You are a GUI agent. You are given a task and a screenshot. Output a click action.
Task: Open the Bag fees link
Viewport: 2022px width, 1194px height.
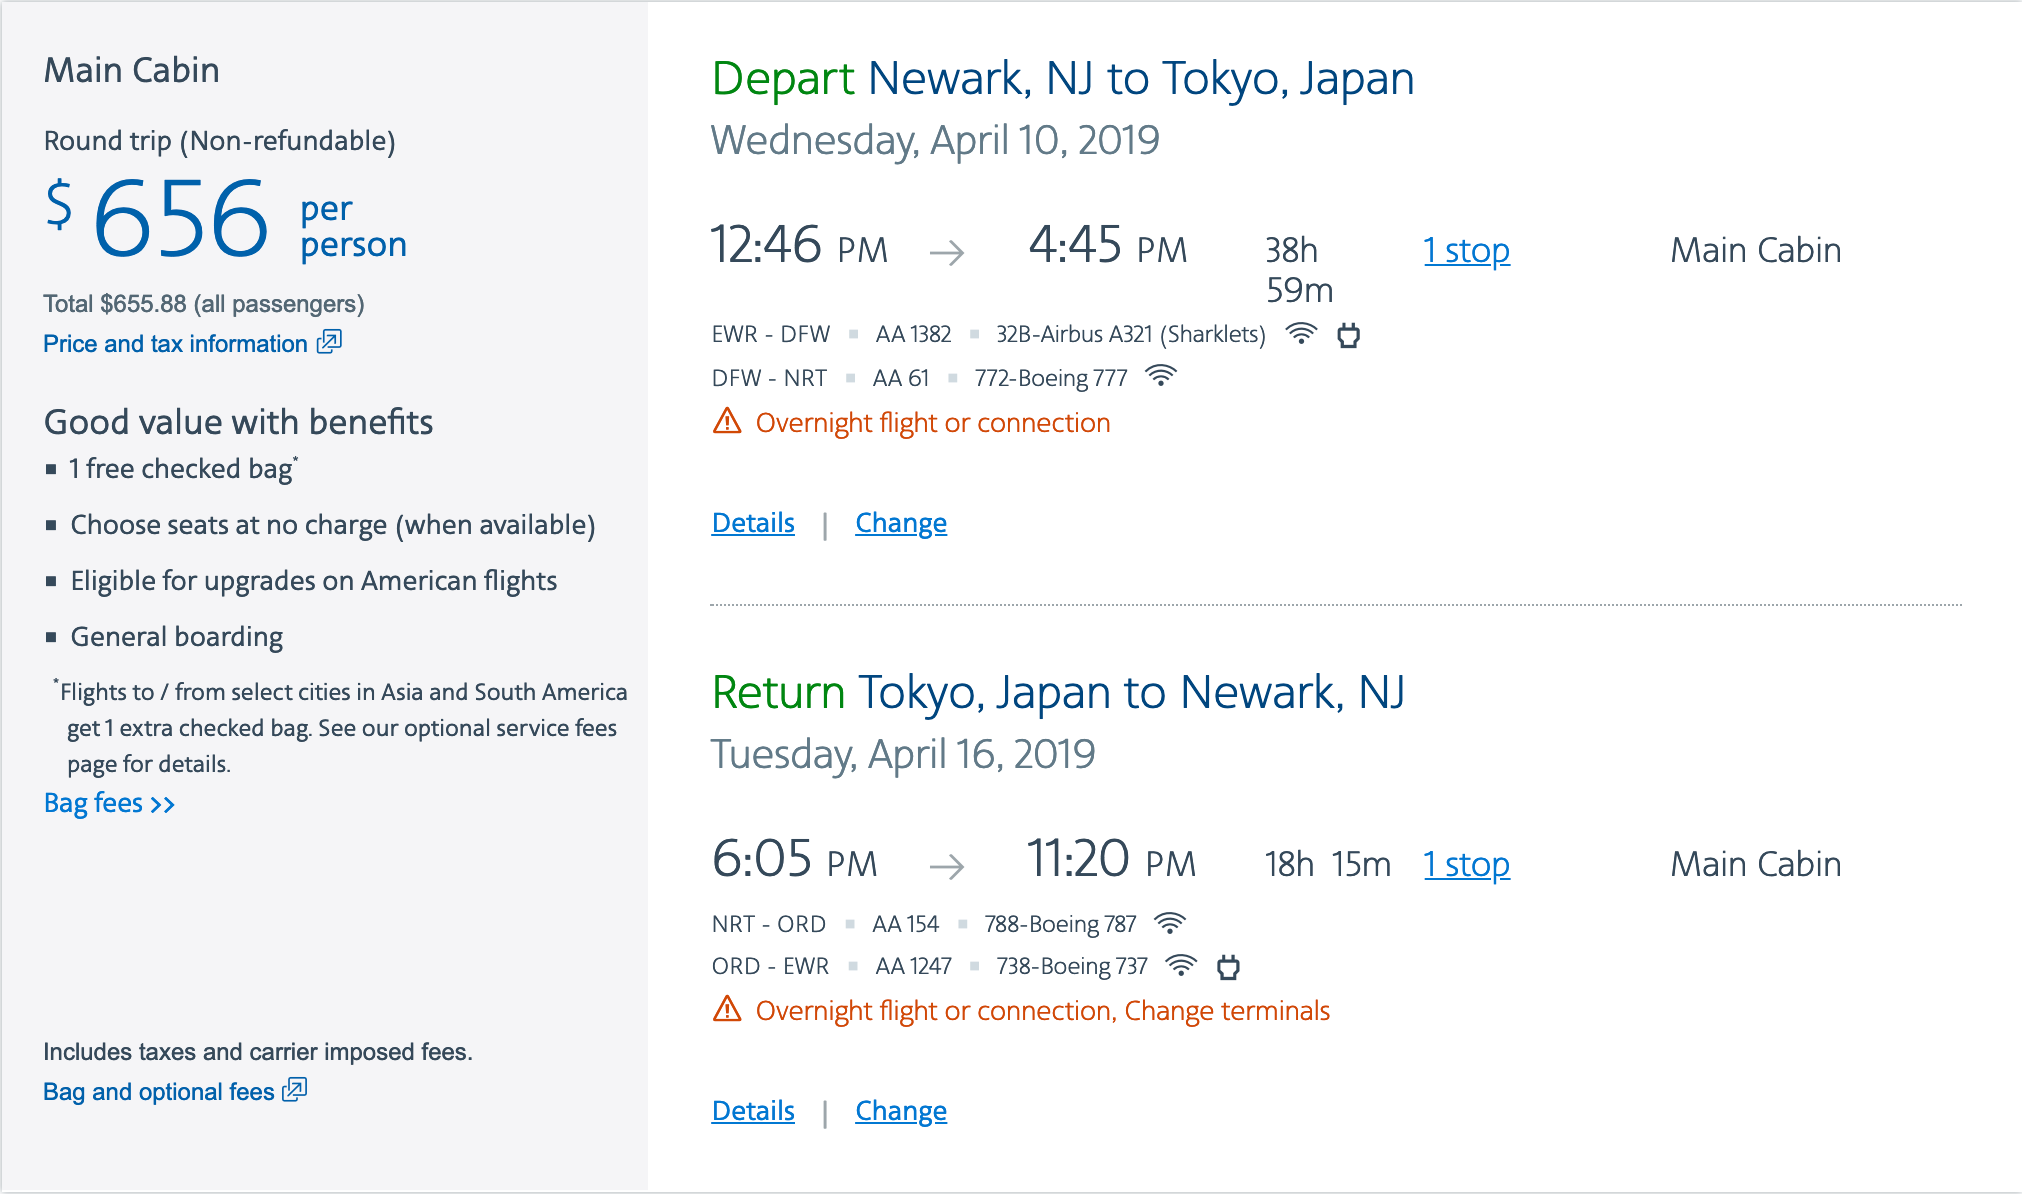[109, 804]
